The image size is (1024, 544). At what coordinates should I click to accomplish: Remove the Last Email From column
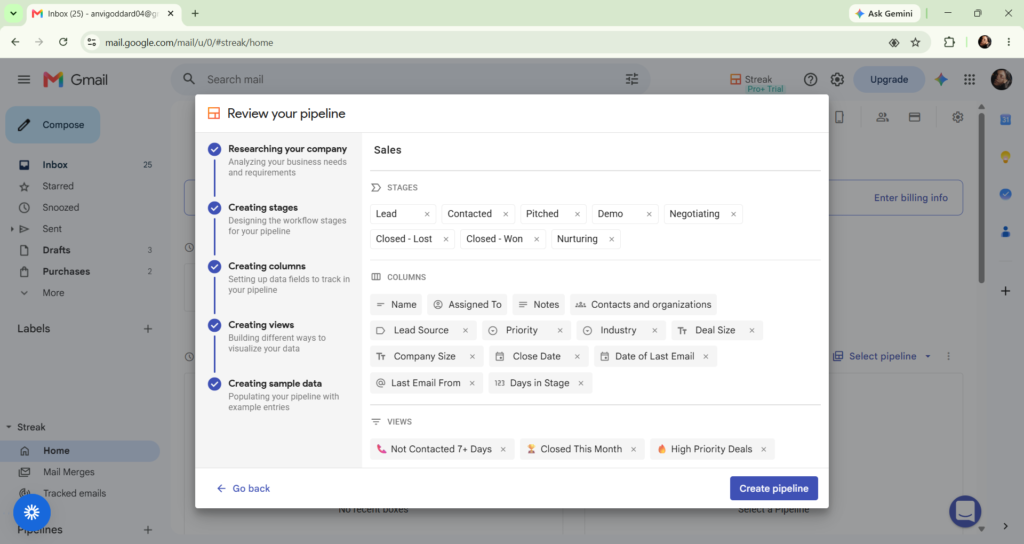pos(472,383)
